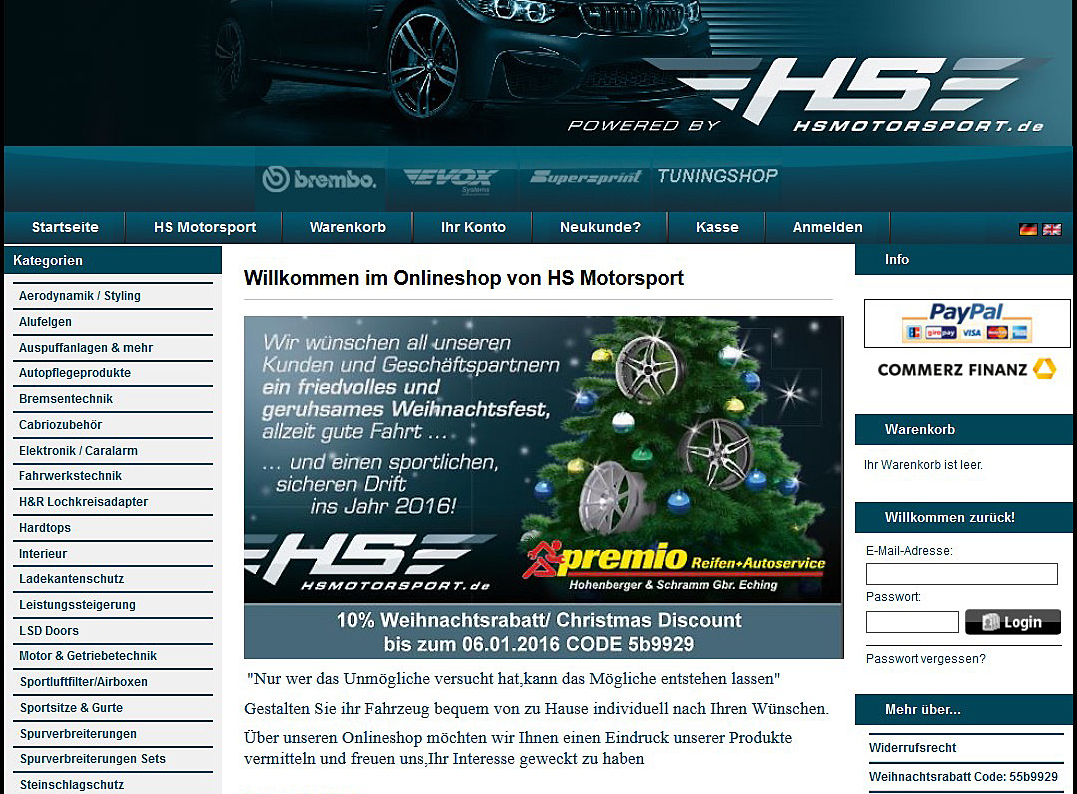Open the Tuningshop banner logo

coord(717,176)
